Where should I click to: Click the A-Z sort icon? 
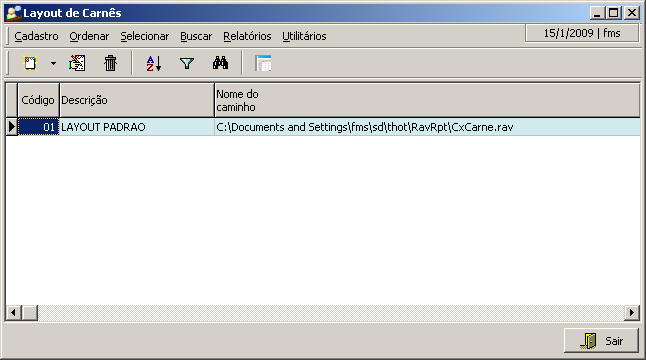[x=154, y=63]
